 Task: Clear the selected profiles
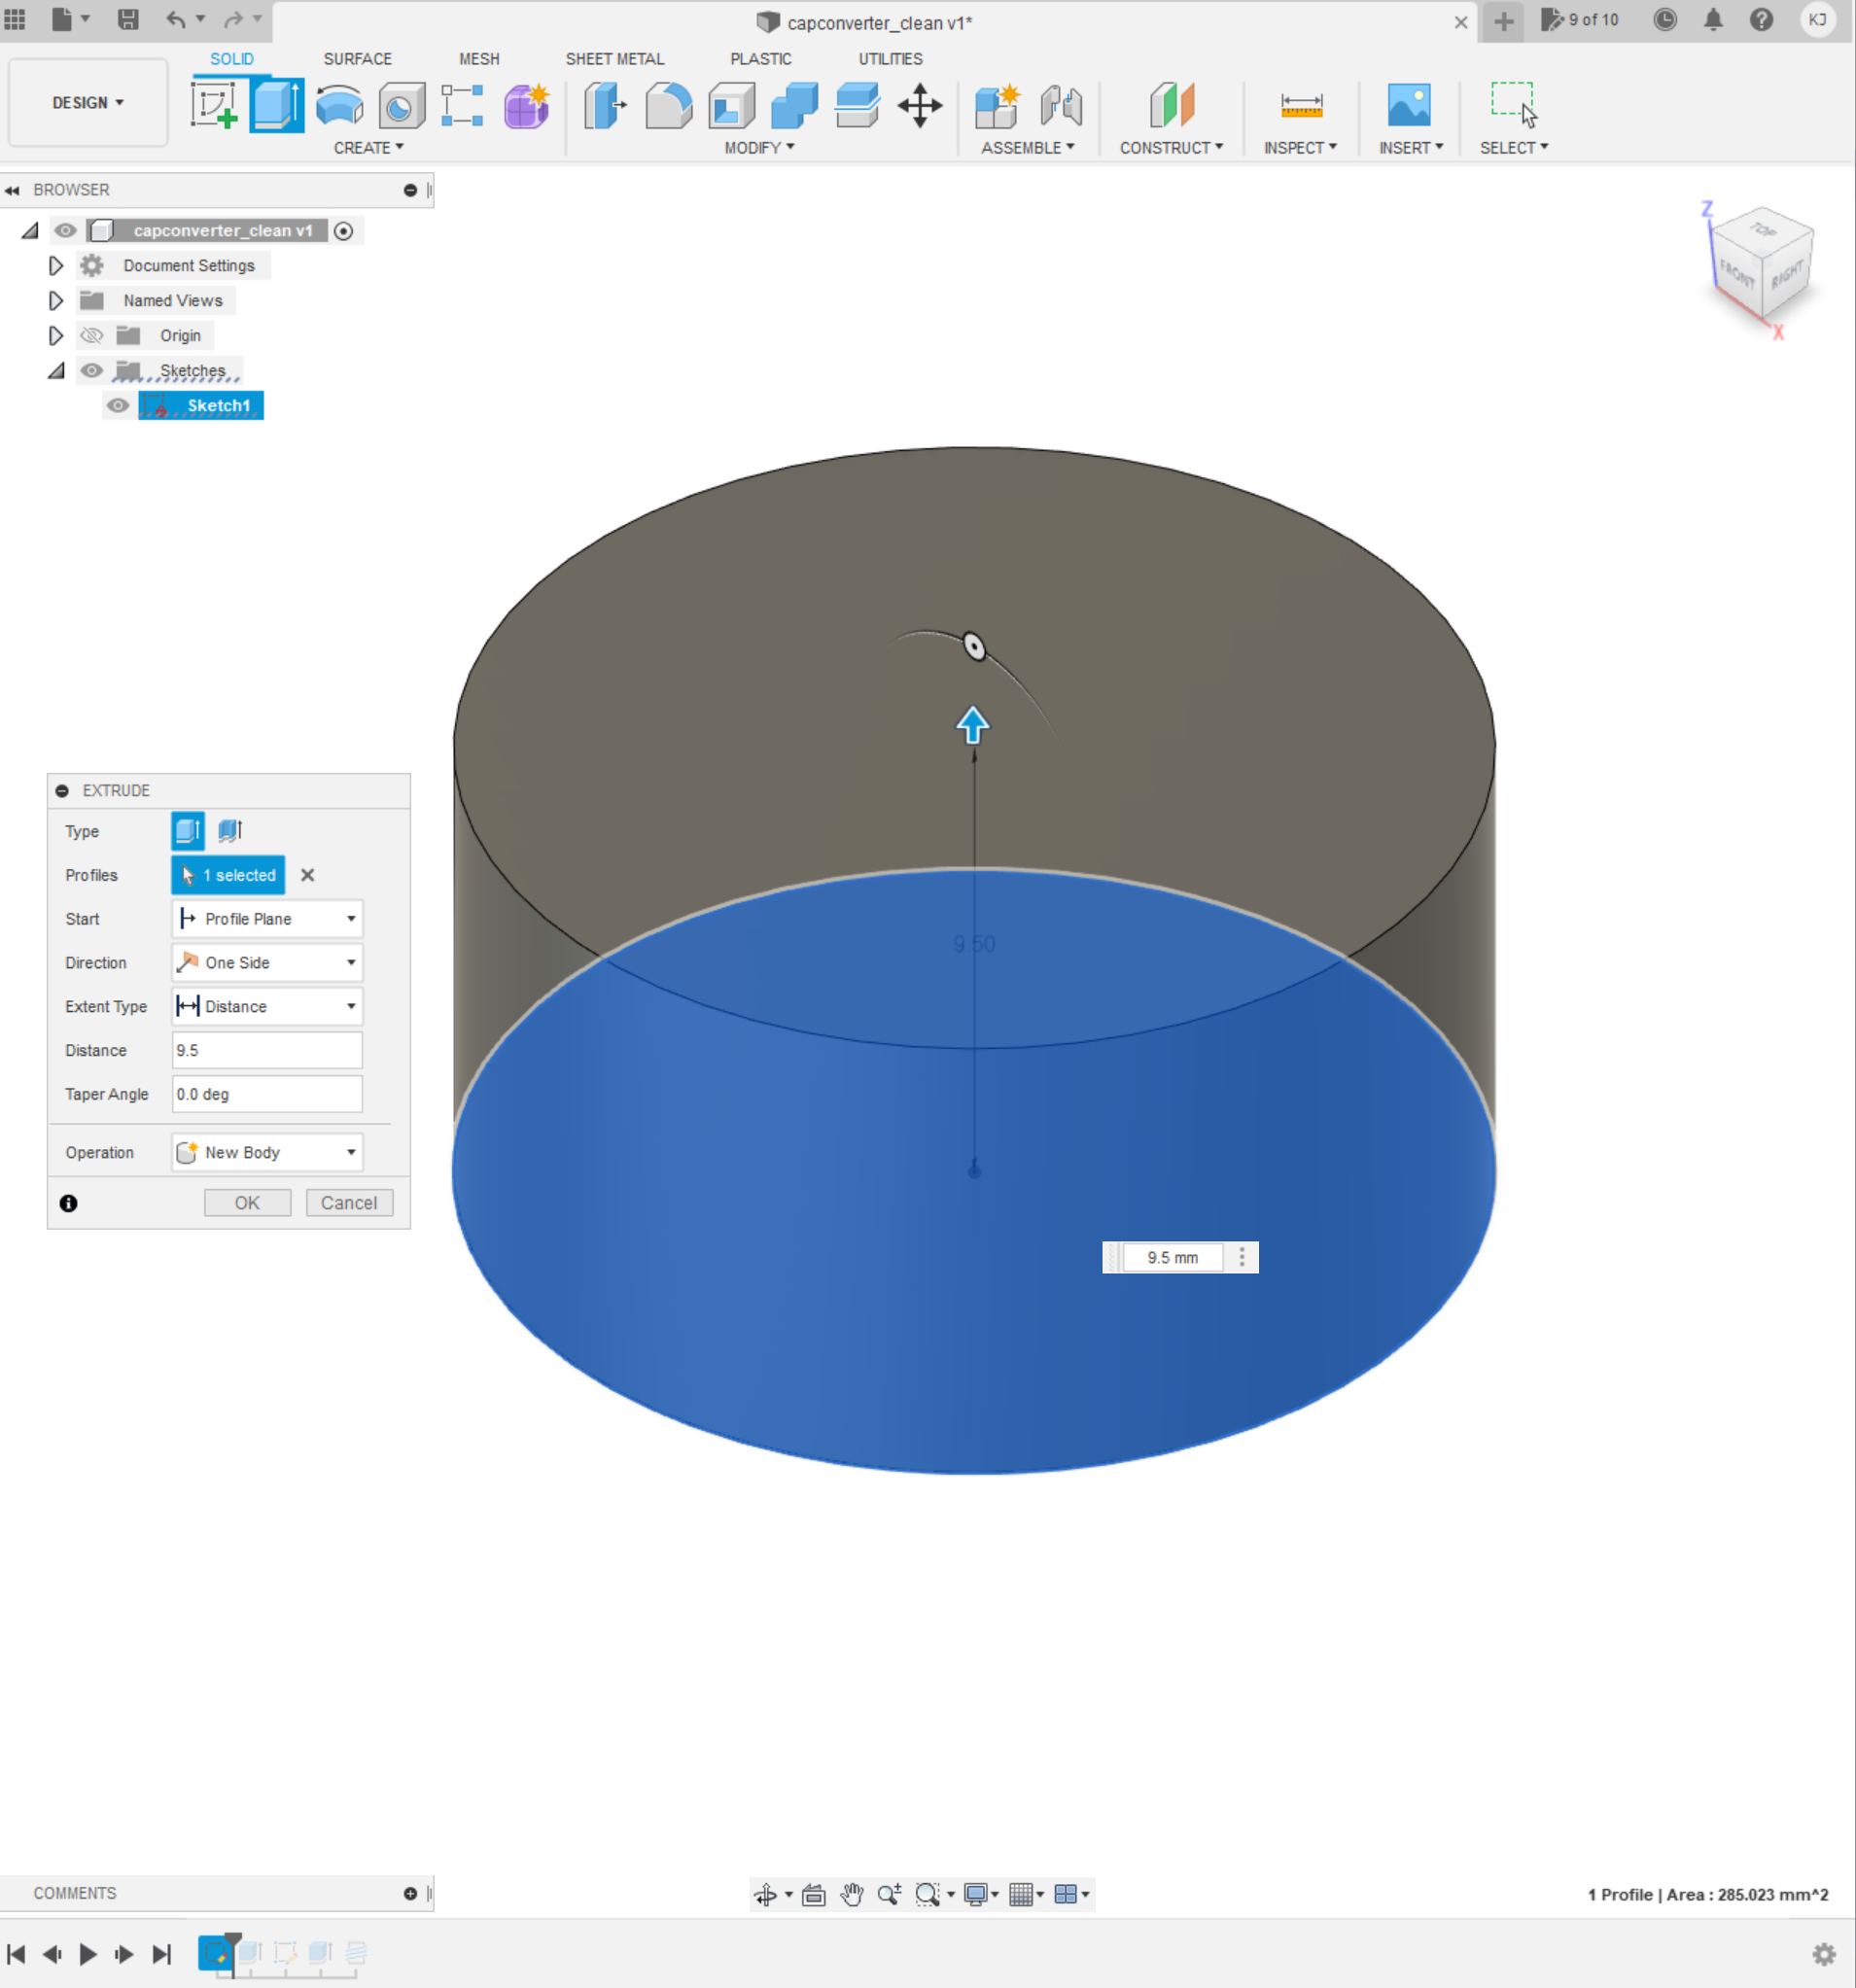308,875
